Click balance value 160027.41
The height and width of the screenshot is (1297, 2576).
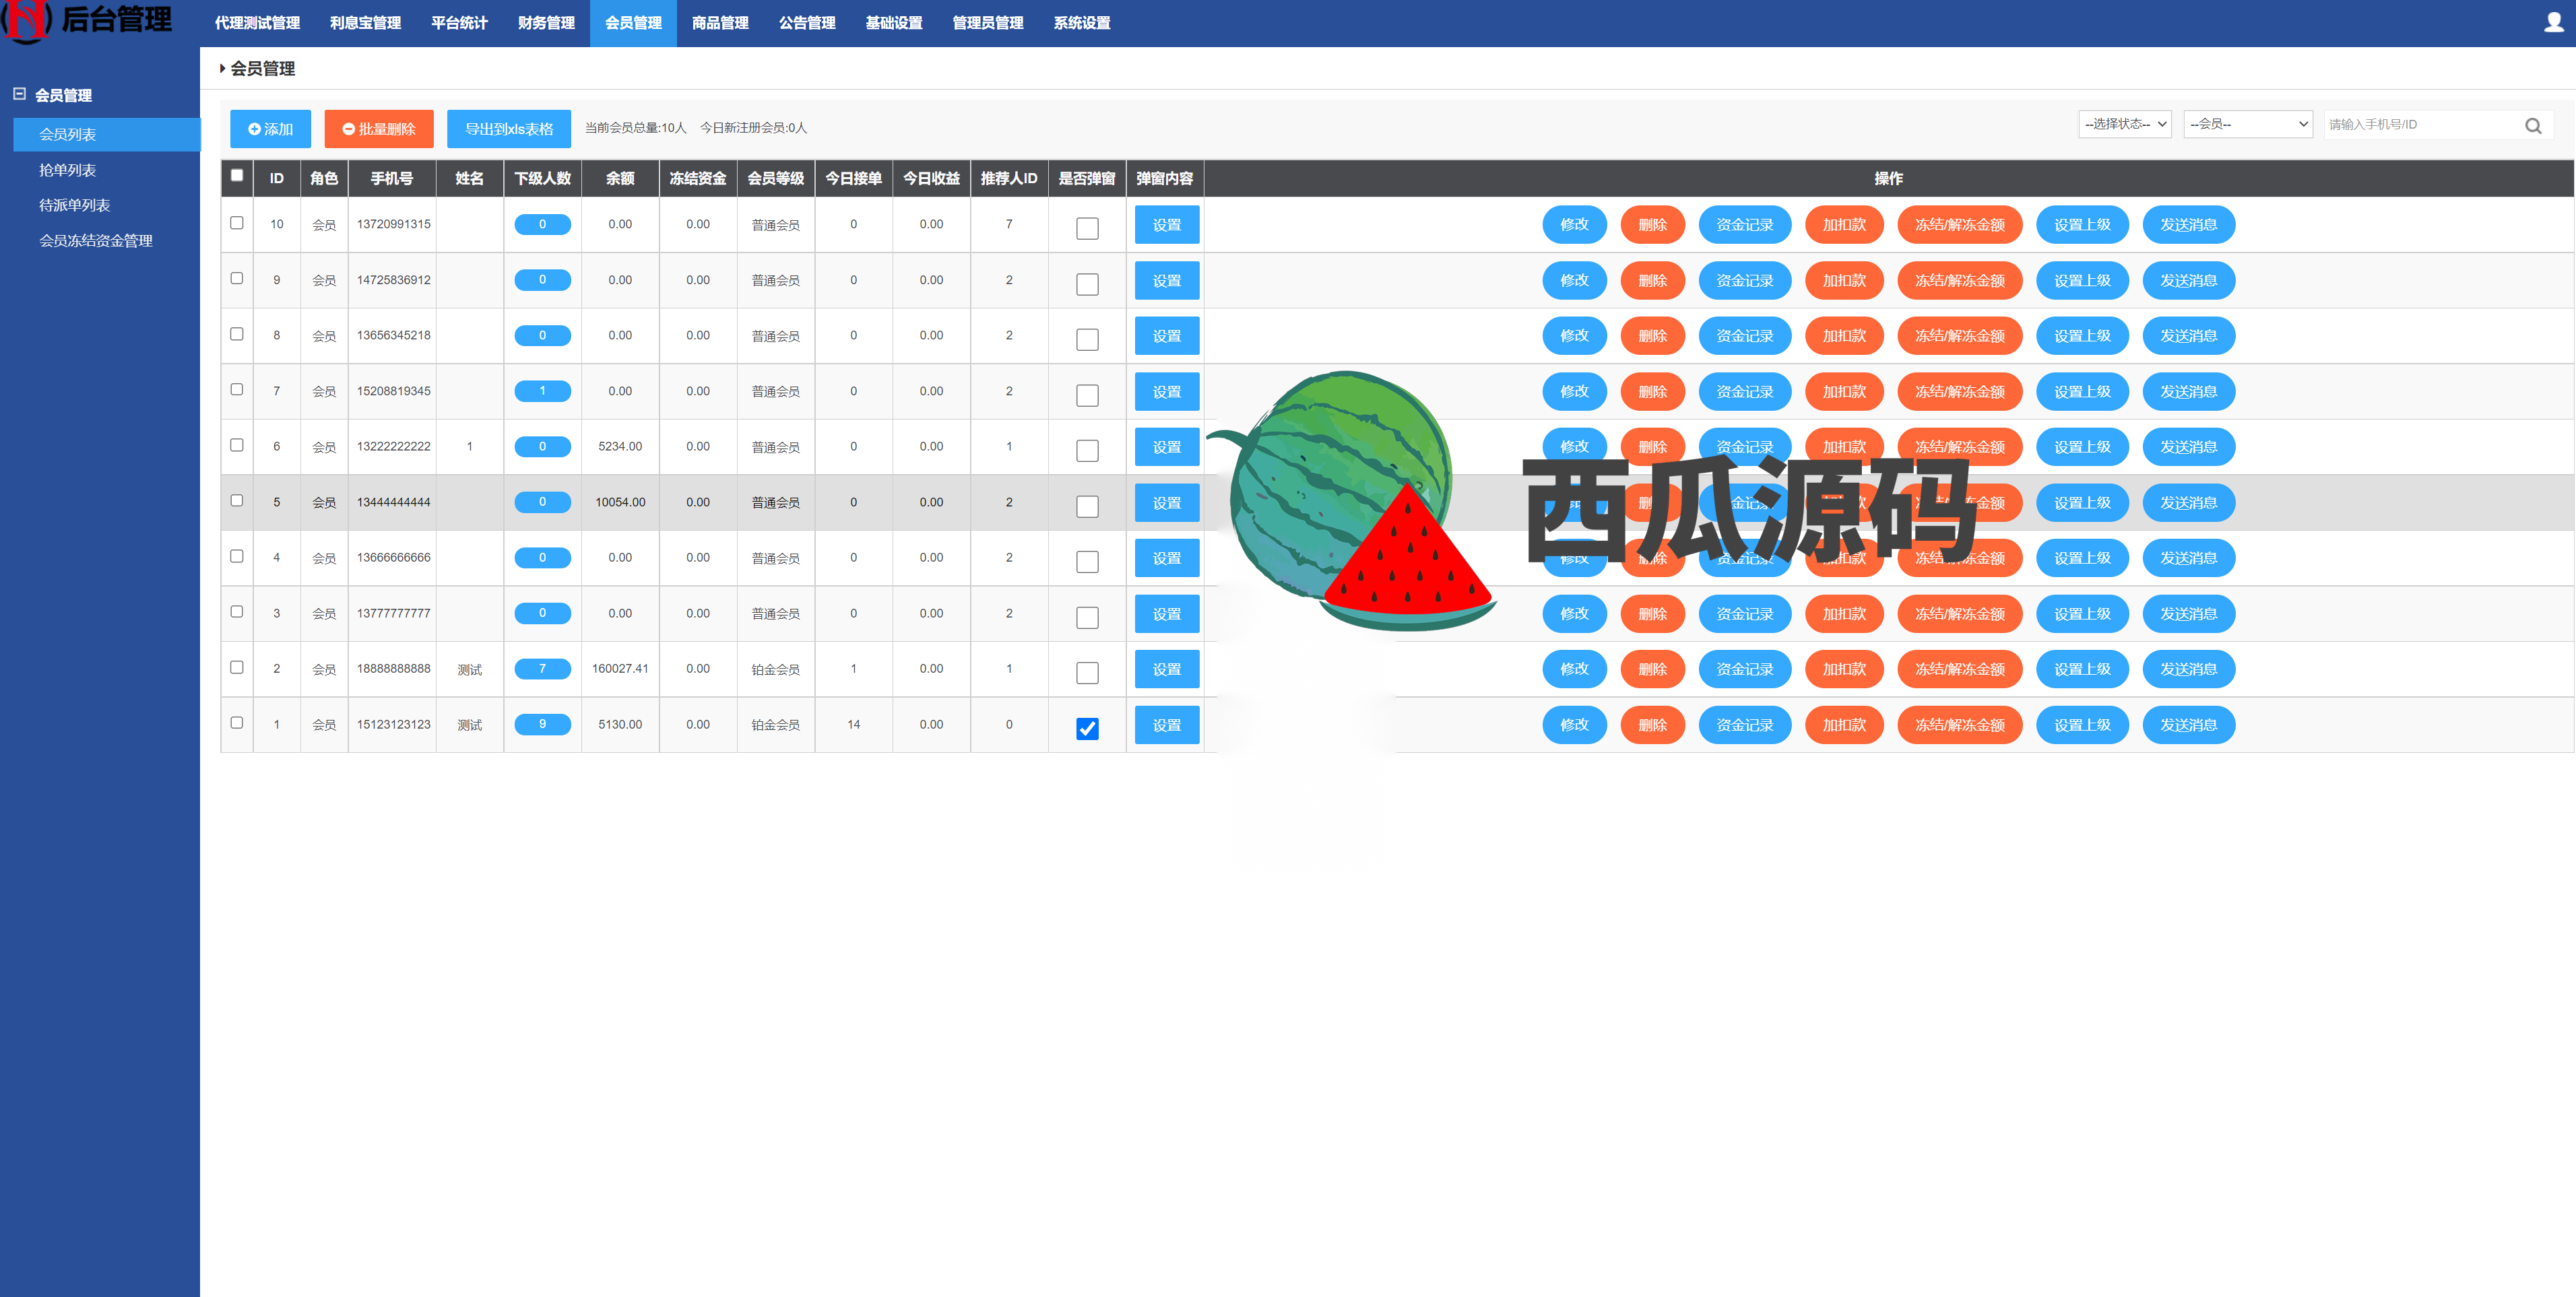click(620, 669)
